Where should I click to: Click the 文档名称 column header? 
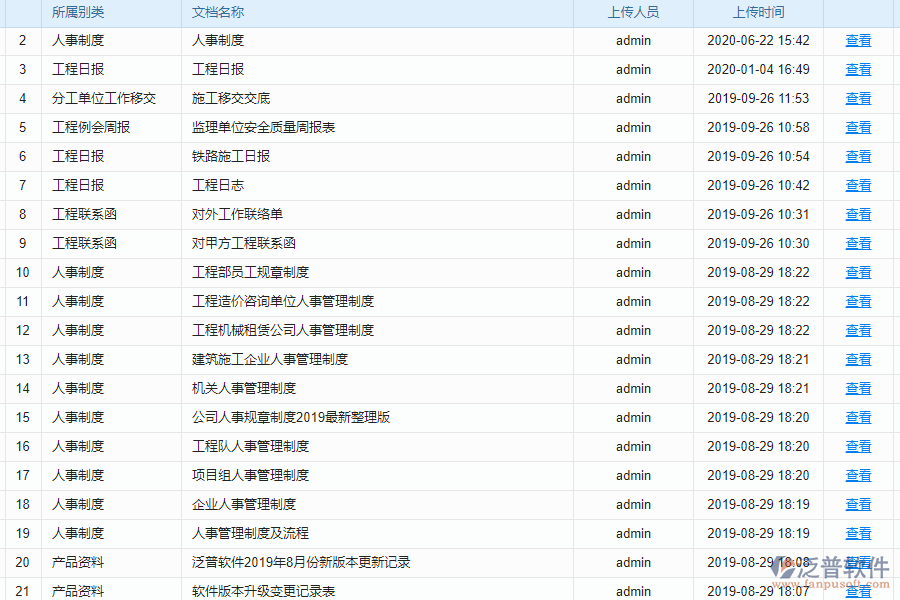click(218, 12)
